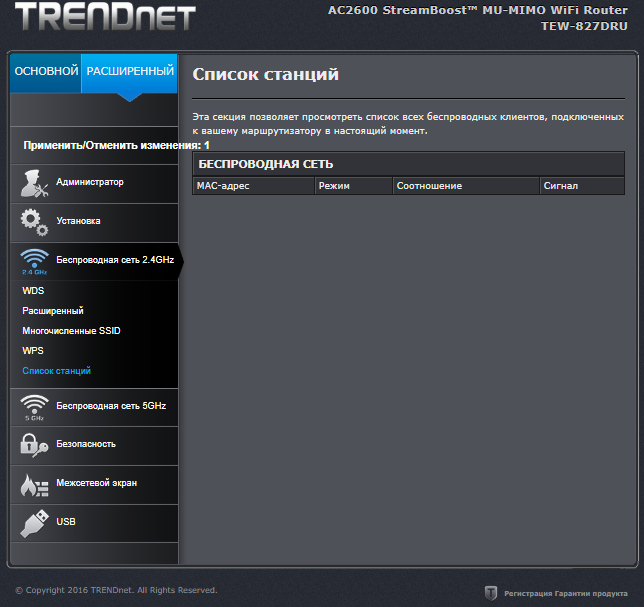Click the Сигнал column header
Viewport: 644px width, 607px height.
[x=582, y=186]
